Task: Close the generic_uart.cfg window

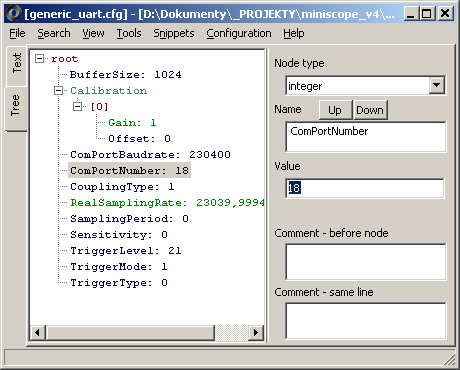Action: (445, 14)
